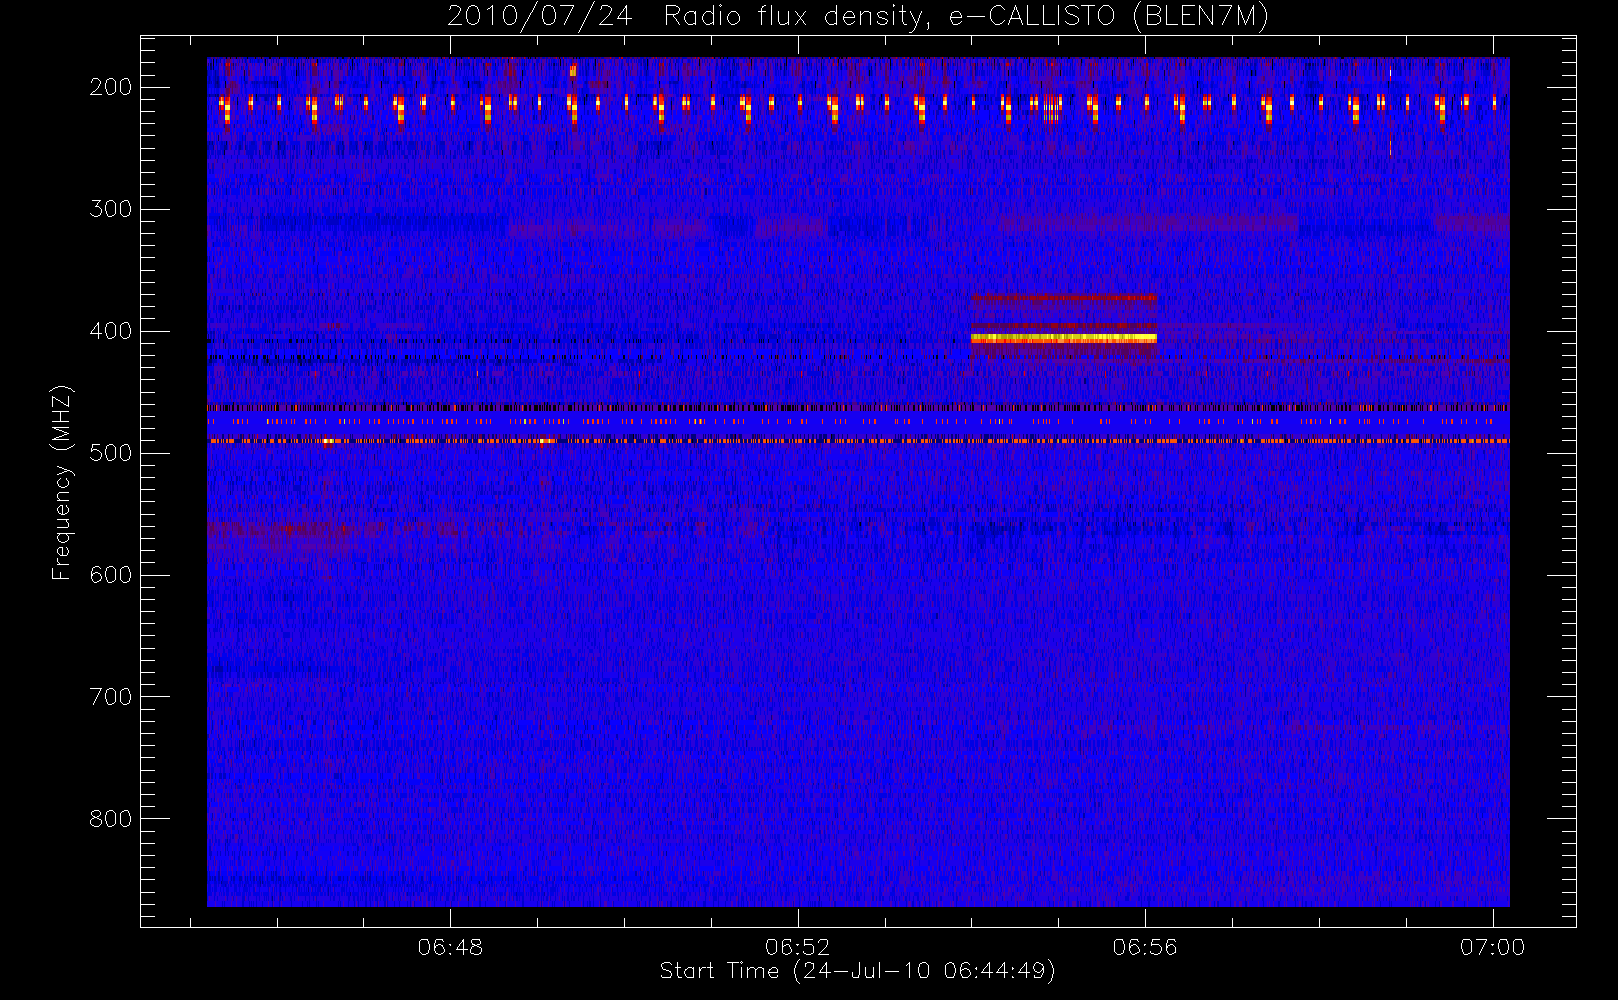Click the 300 frequency tick label
Screen dimensions: 1618x1000
[111, 209]
